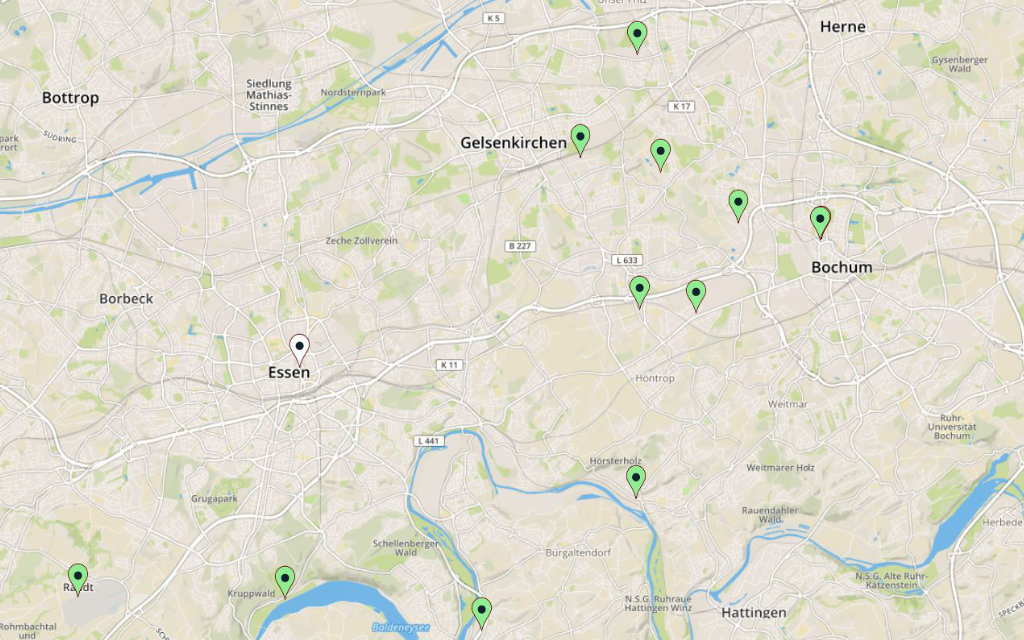Screen dimensions: 1024x640
Task: Select the white map marker above Essen
Action: click(299, 349)
